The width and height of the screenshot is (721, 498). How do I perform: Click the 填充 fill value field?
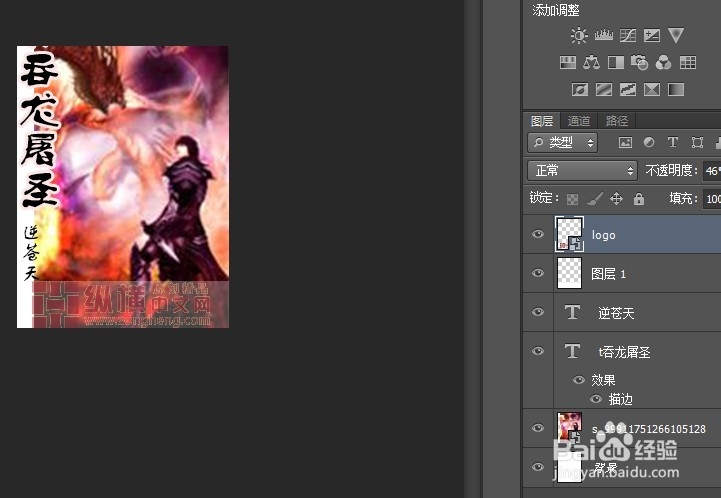712,199
